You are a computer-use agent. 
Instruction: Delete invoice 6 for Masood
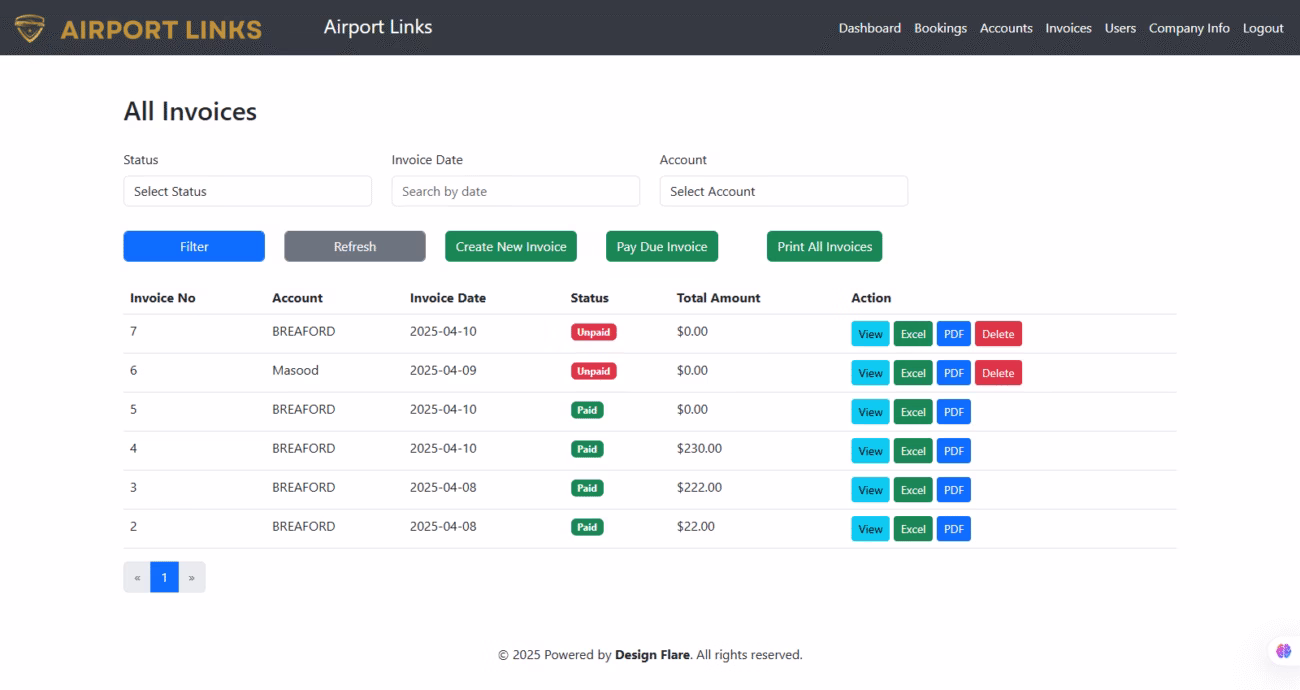click(997, 373)
